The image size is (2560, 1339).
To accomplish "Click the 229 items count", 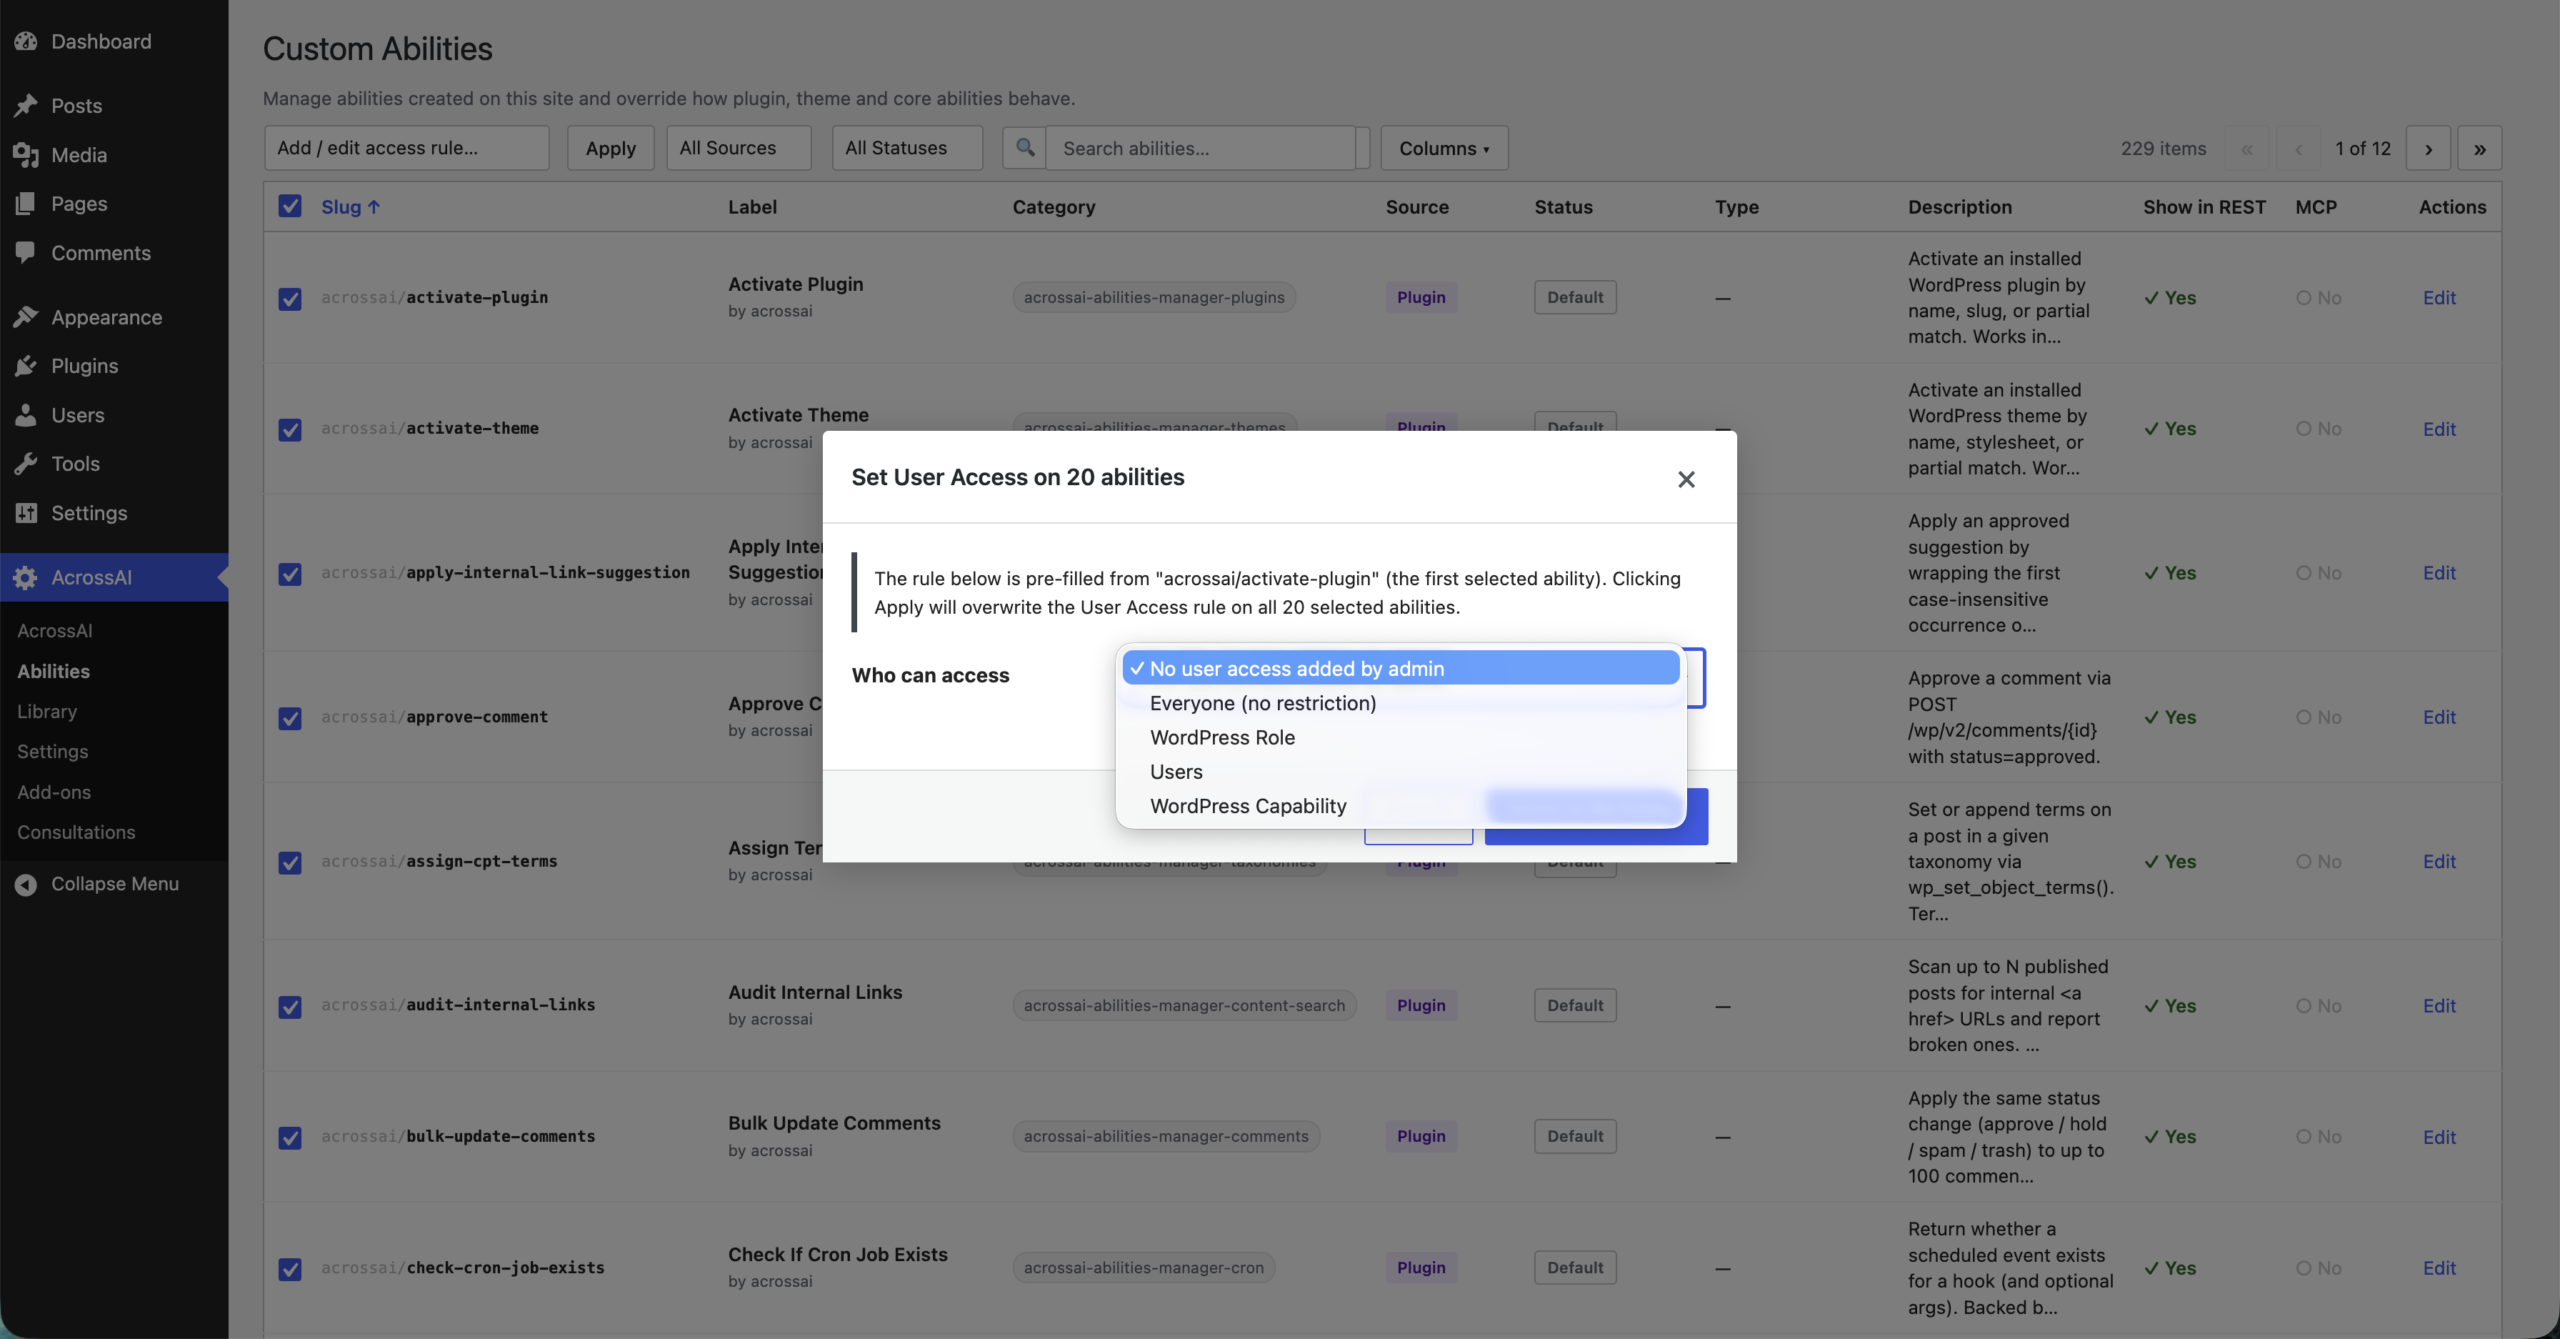I will tap(2163, 148).
